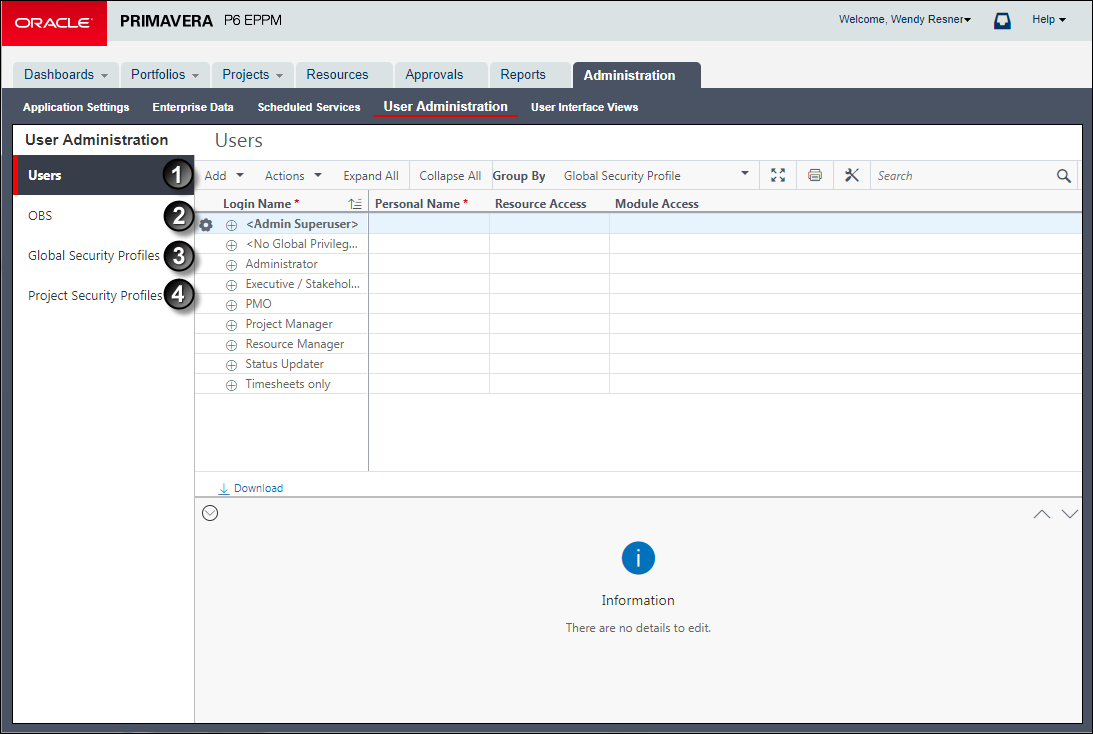
Task: Click the blue Information icon
Action: tap(638, 558)
